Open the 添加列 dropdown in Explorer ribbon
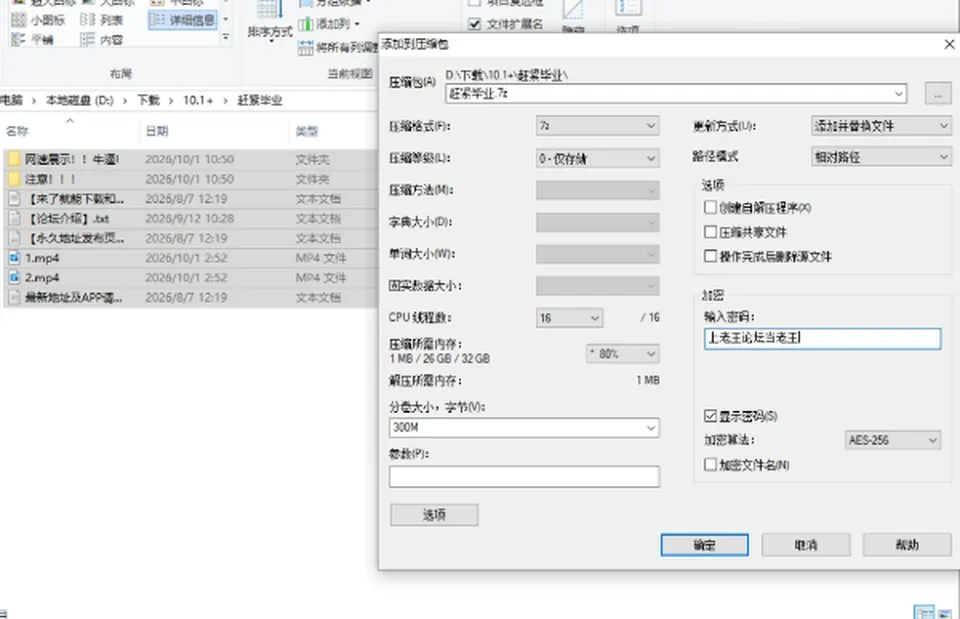The image size is (960, 619). [x=329, y=24]
